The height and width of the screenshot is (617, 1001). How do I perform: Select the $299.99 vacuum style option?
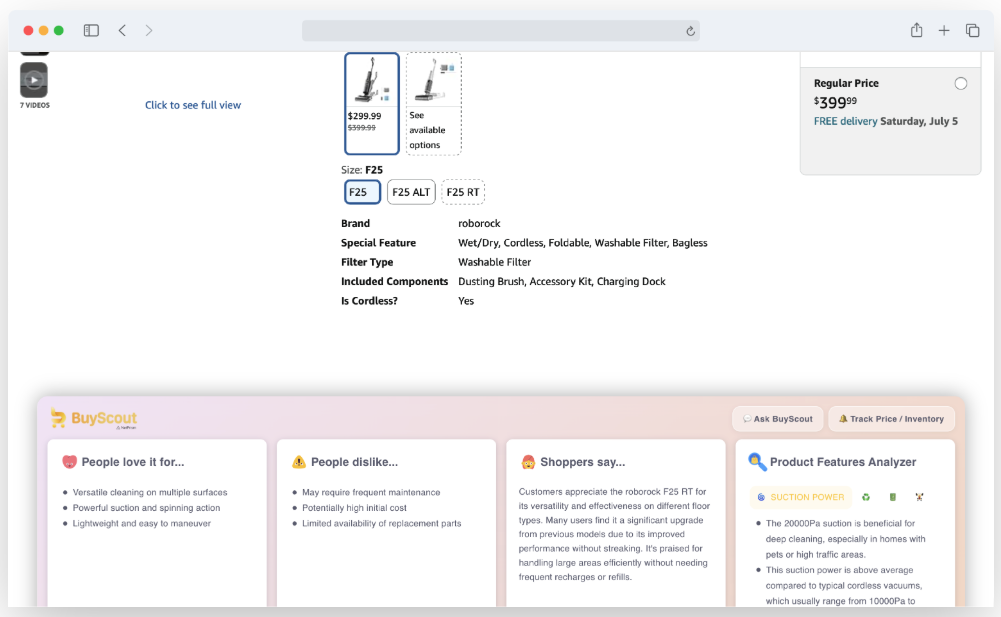[x=372, y=103]
